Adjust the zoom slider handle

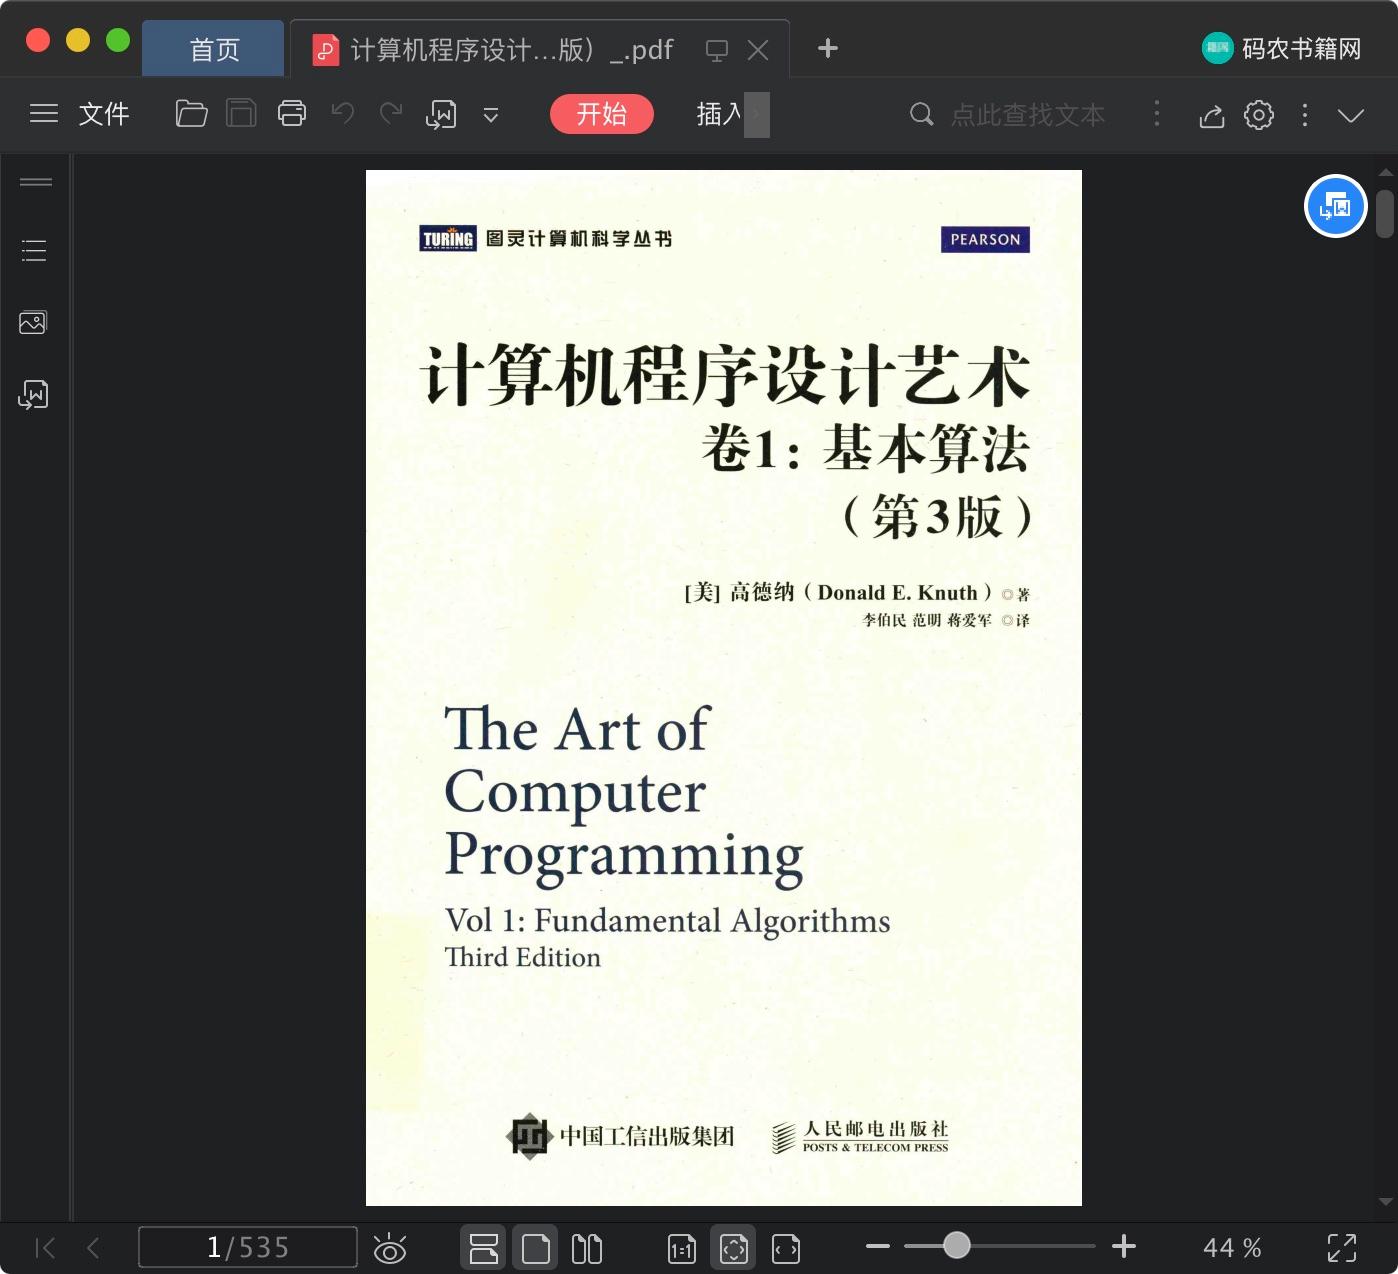coord(957,1245)
